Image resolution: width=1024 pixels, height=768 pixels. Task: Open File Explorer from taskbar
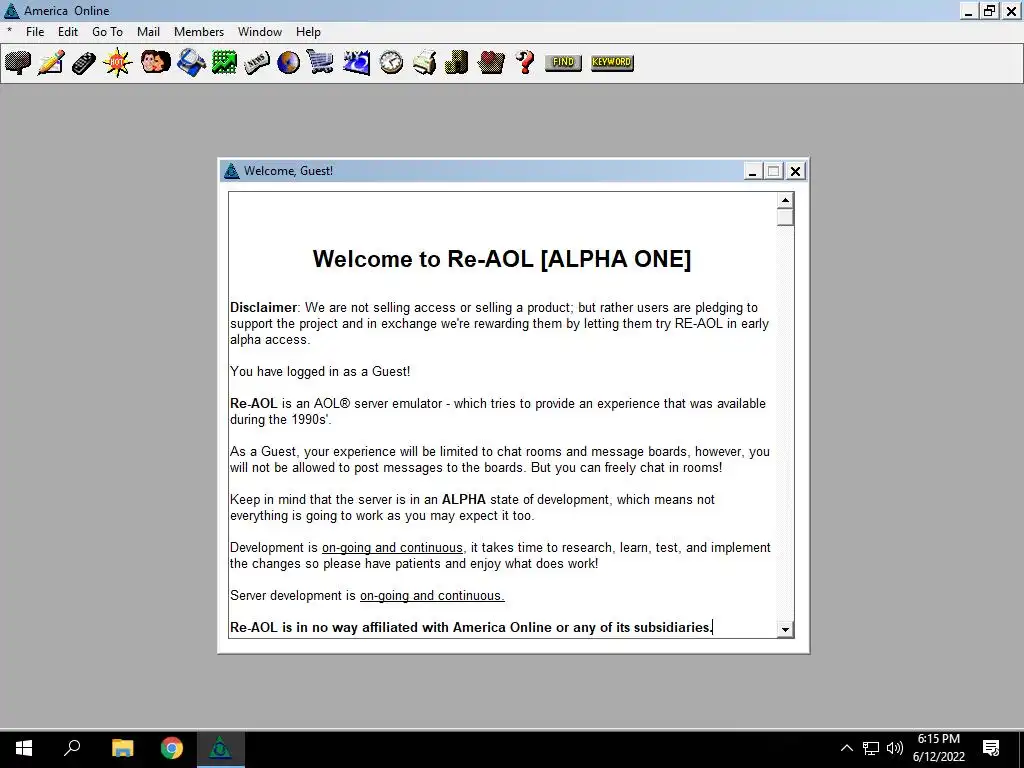pos(122,748)
